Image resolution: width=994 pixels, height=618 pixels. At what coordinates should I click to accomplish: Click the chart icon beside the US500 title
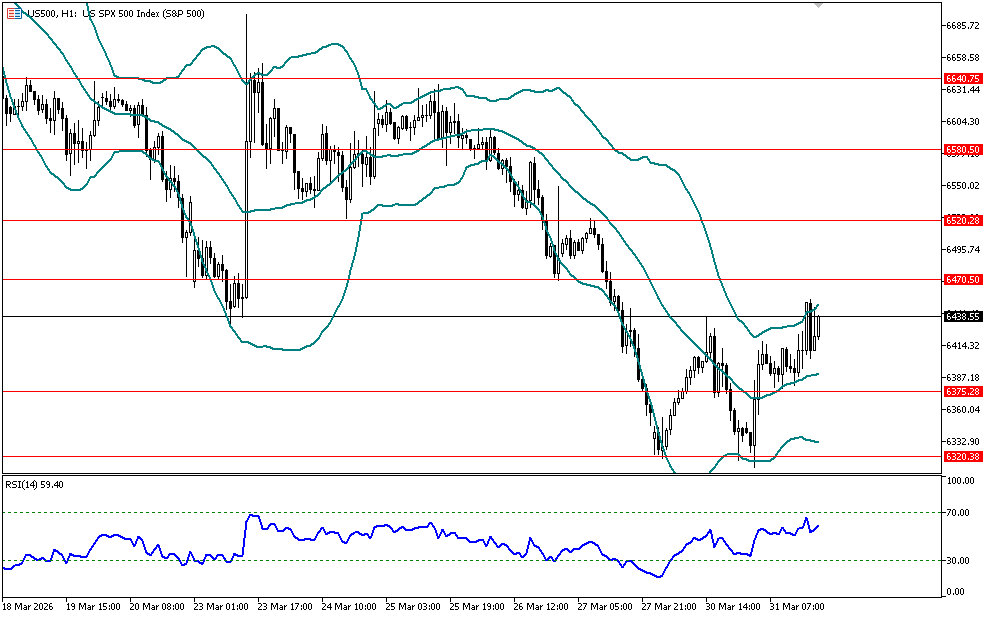tap(12, 13)
